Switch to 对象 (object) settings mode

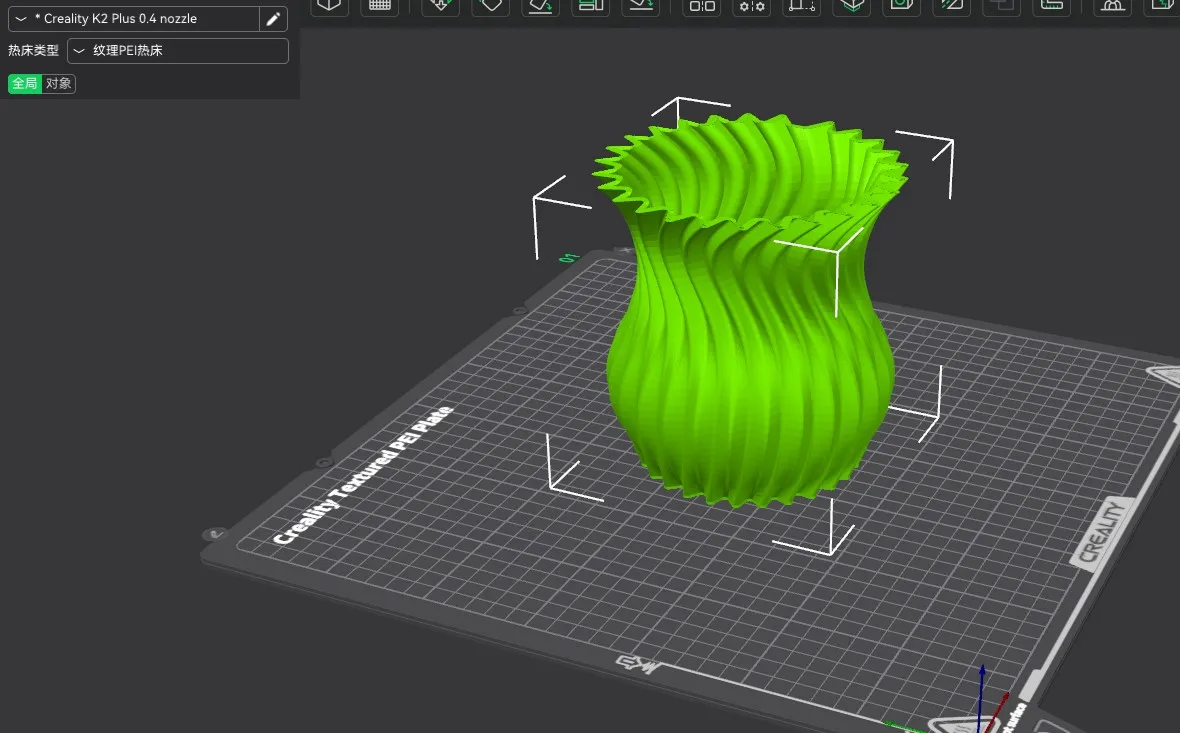click(59, 84)
